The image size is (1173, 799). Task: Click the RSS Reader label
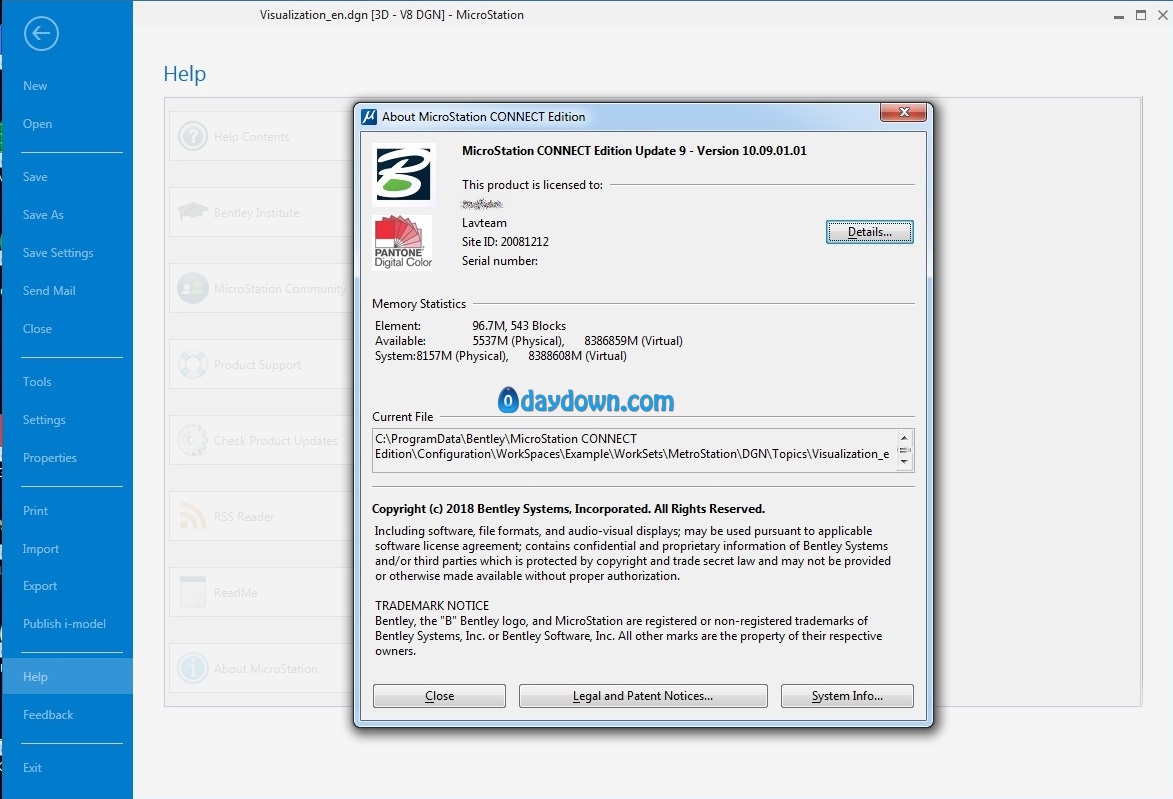pos(244,517)
